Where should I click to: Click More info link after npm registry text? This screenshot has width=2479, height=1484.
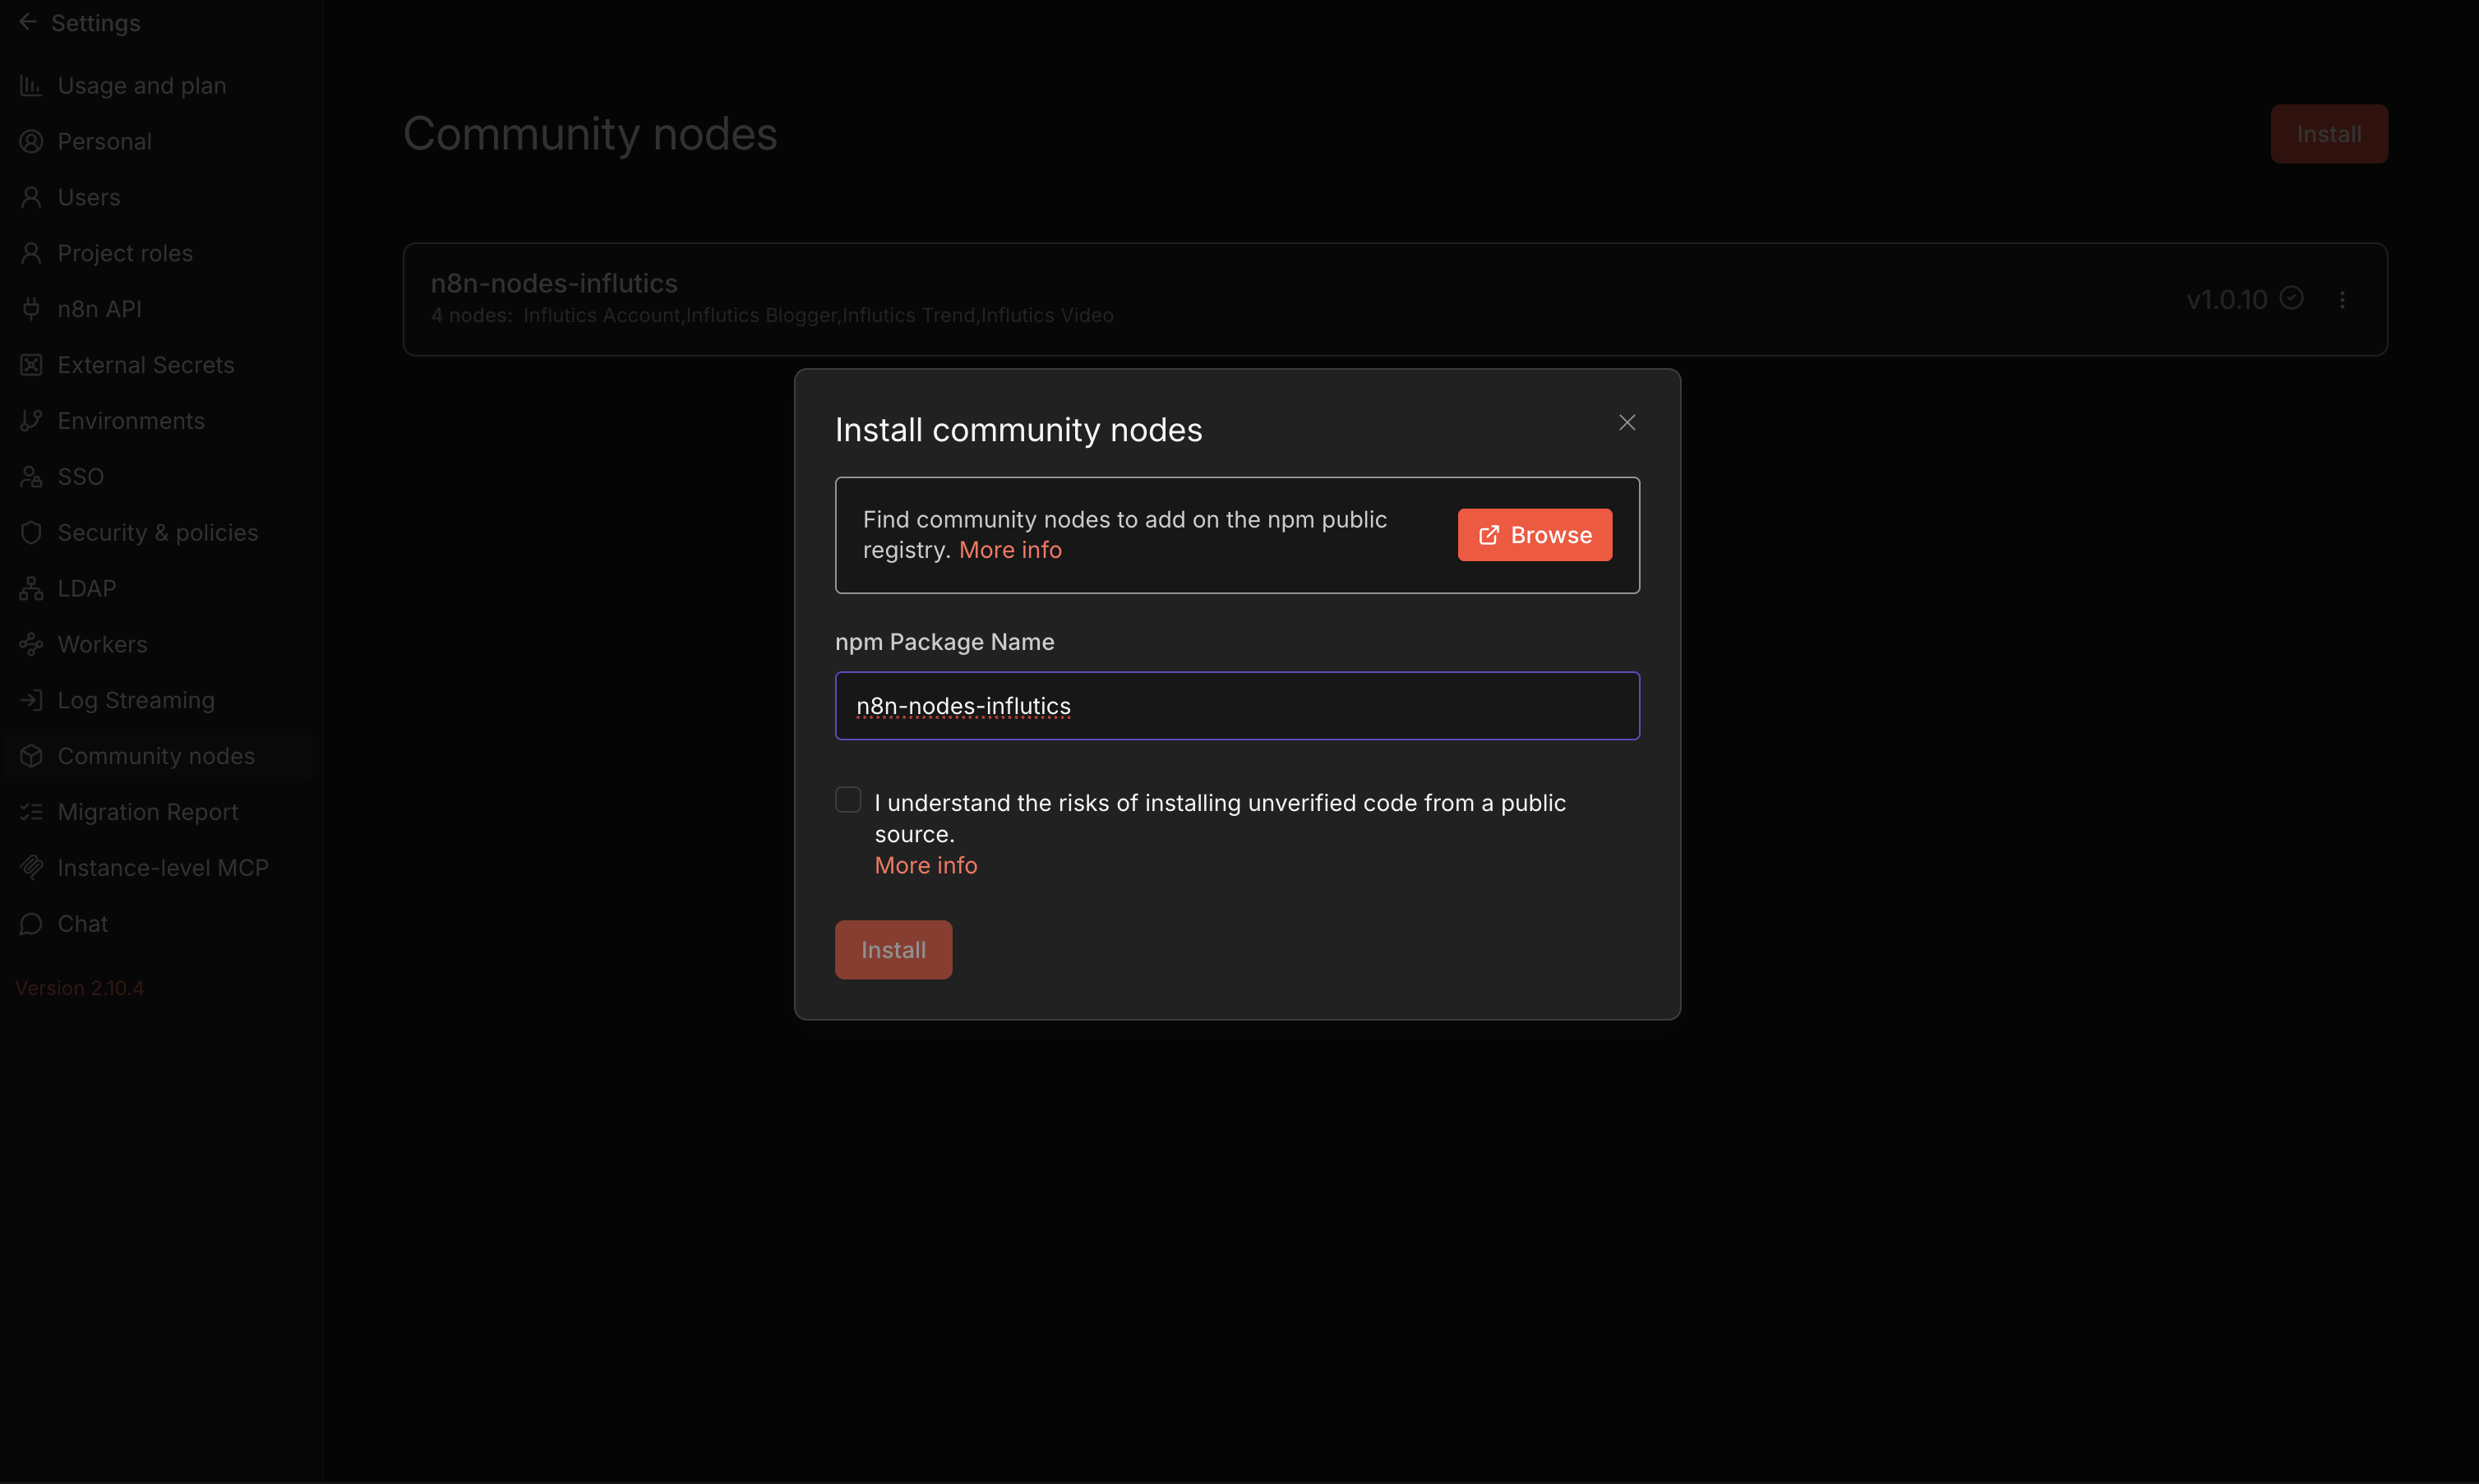point(1010,550)
